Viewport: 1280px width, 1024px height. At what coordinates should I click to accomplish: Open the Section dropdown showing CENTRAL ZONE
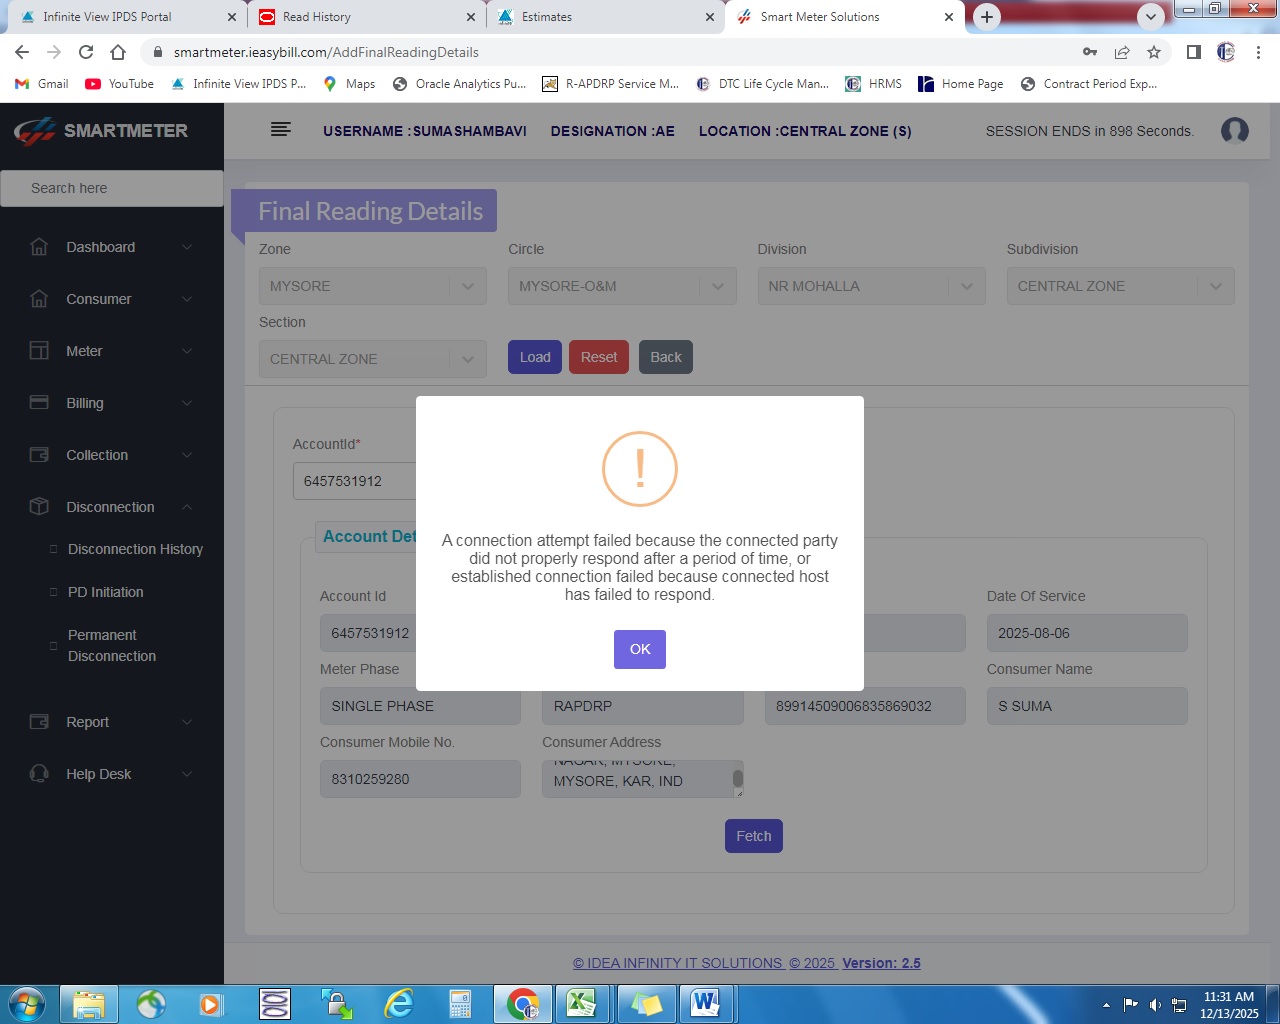coord(373,359)
